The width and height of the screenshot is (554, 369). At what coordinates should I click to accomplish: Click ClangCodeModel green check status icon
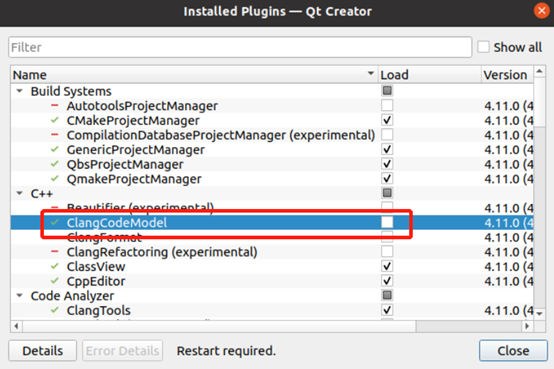[54, 222]
